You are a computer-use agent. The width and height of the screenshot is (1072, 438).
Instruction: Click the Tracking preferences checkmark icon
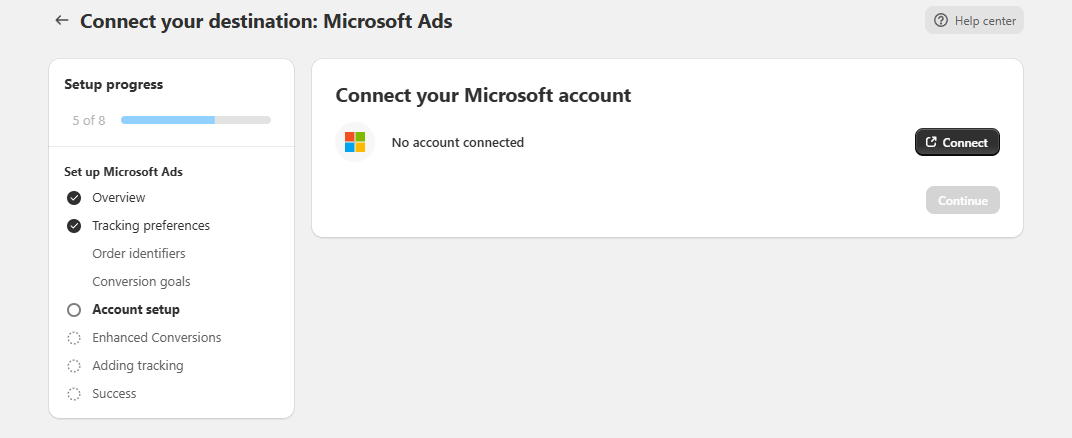click(74, 226)
